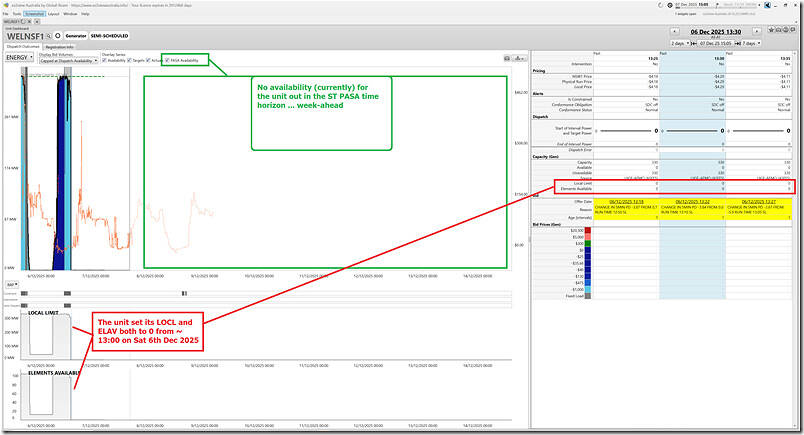Open the Help menu
Screen dimensions: 804x435
coord(85,14)
